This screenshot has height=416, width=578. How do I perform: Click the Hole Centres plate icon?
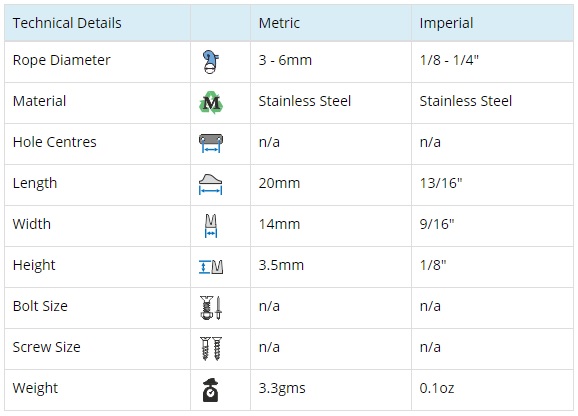211,143
